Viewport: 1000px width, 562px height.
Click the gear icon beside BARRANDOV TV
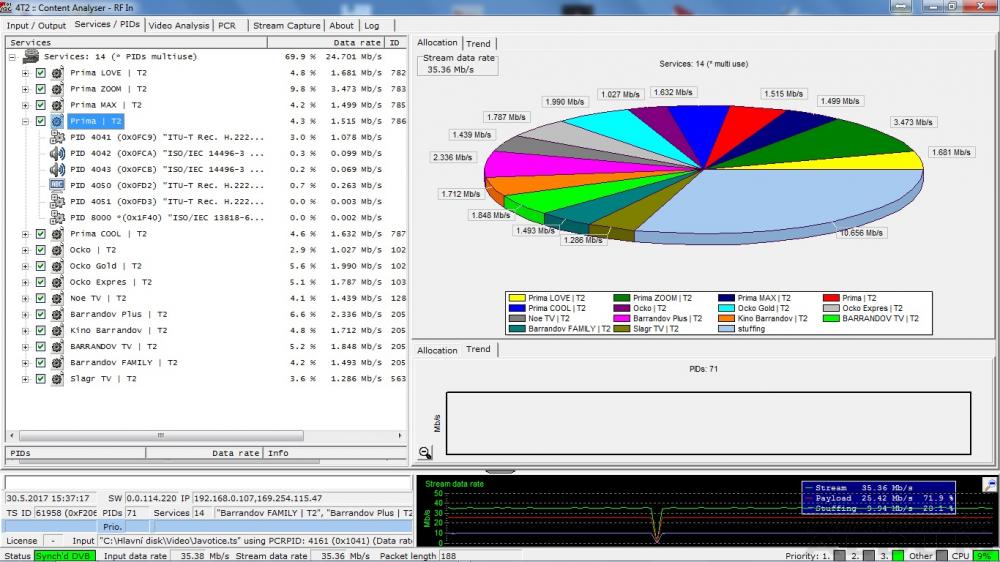point(57,346)
